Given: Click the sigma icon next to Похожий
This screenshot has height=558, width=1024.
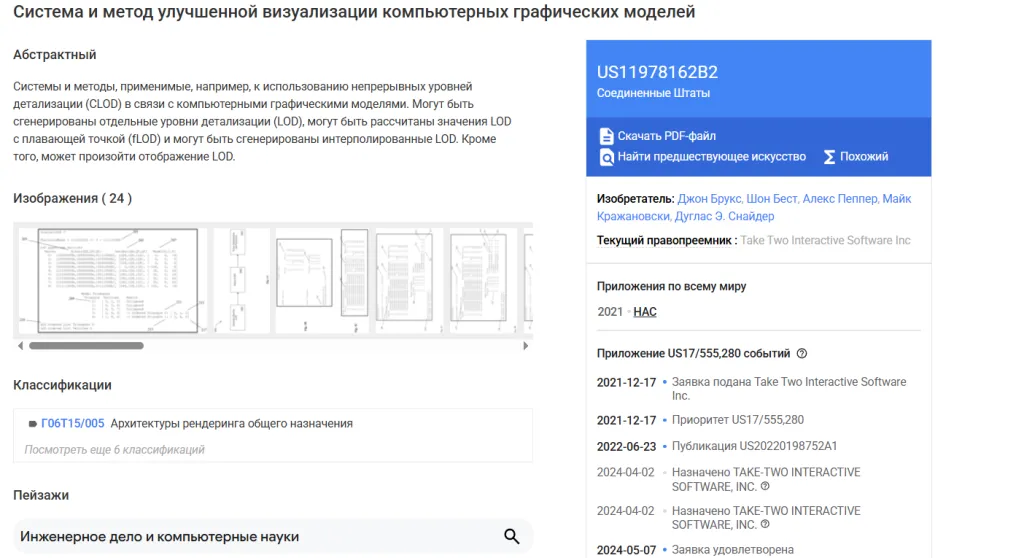Looking at the screenshot, I should point(829,157).
